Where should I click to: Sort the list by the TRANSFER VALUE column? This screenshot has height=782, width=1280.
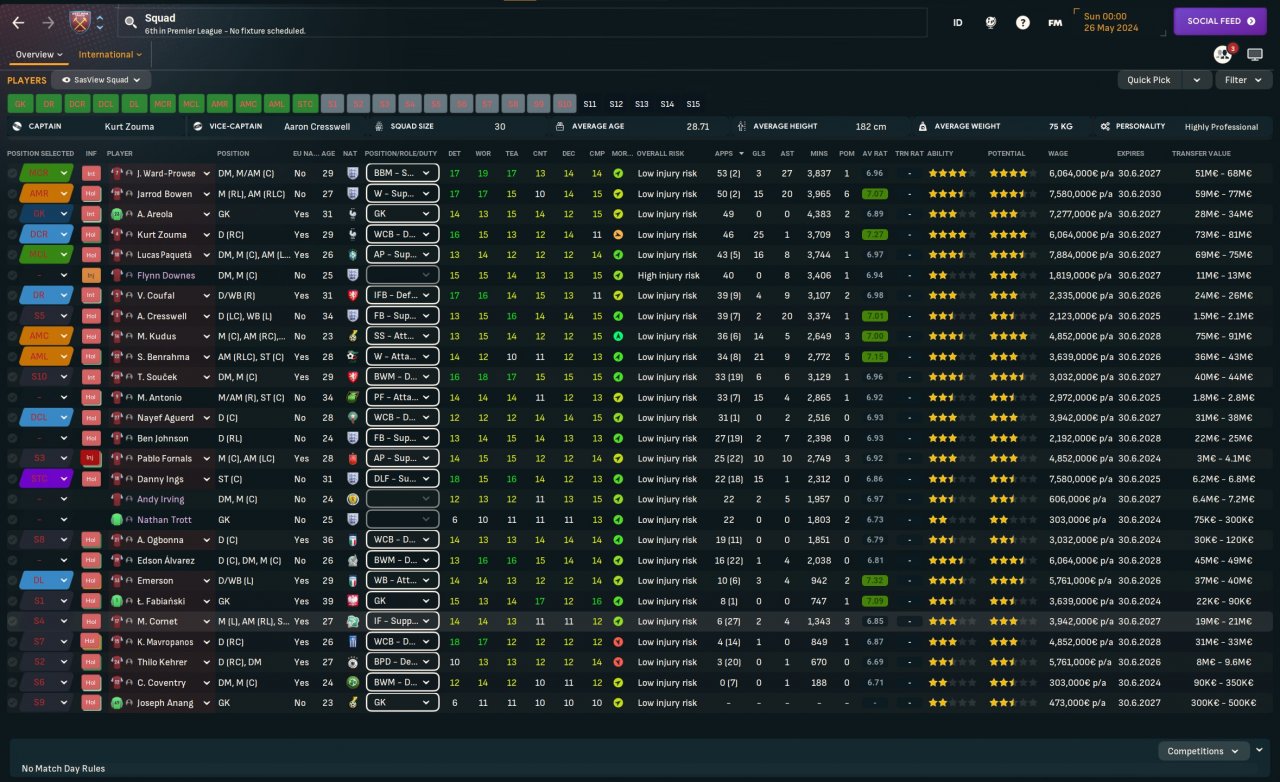coord(1202,153)
